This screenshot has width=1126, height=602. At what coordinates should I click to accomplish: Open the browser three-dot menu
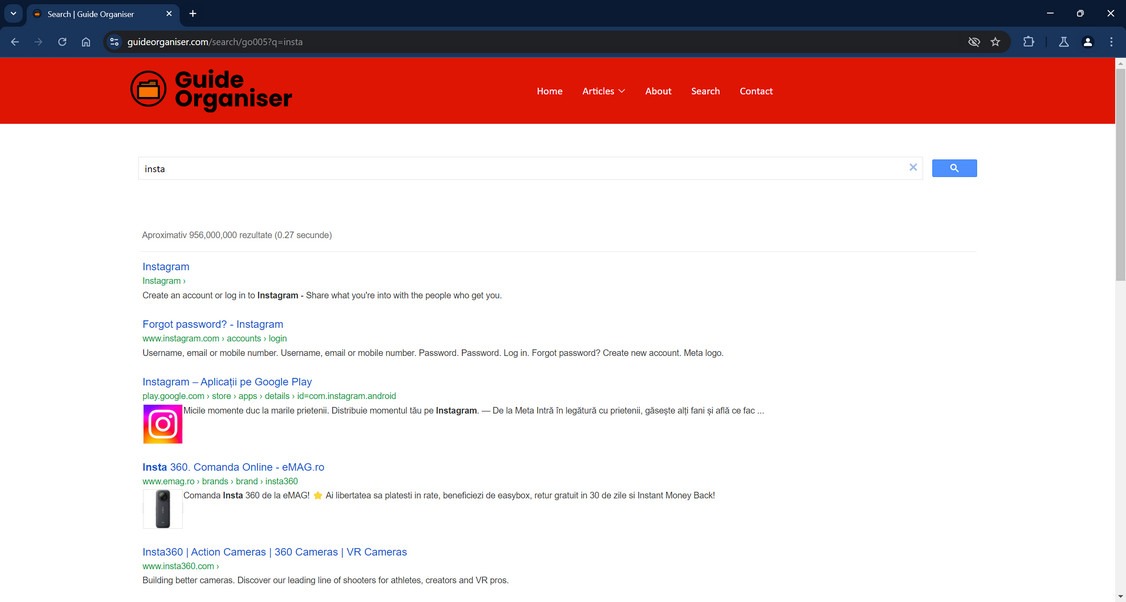[x=1111, y=41]
